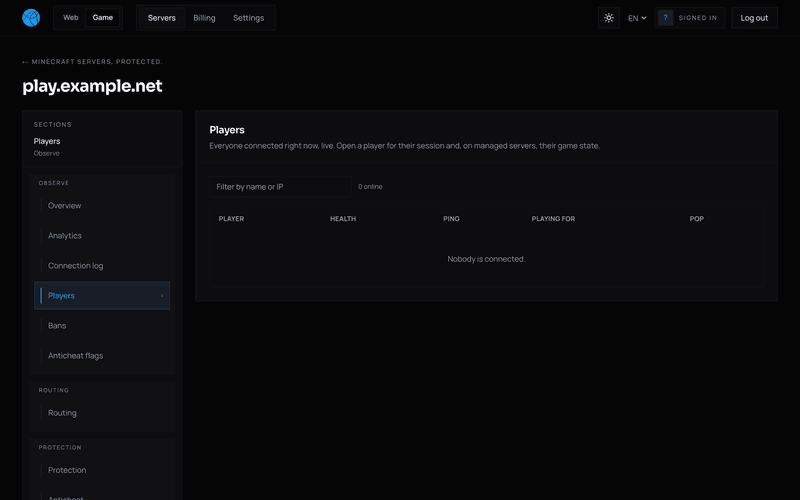The height and width of the screenshot is (500, 800).
Task: Go back via Minecraft Servers, Protected link
Action: point(92,62)
